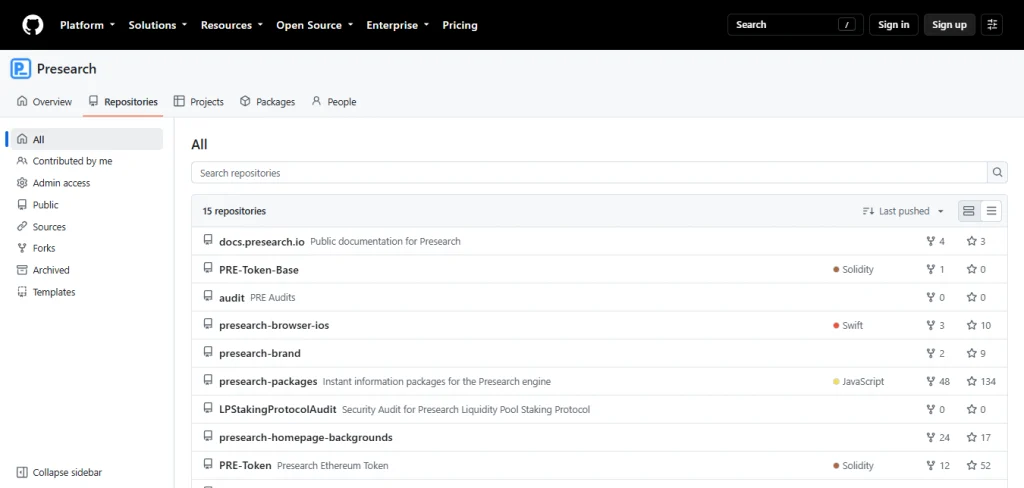This screenshot has width=1024, height=488.
Task: Click the Sign in button
Action: [893, 25]
